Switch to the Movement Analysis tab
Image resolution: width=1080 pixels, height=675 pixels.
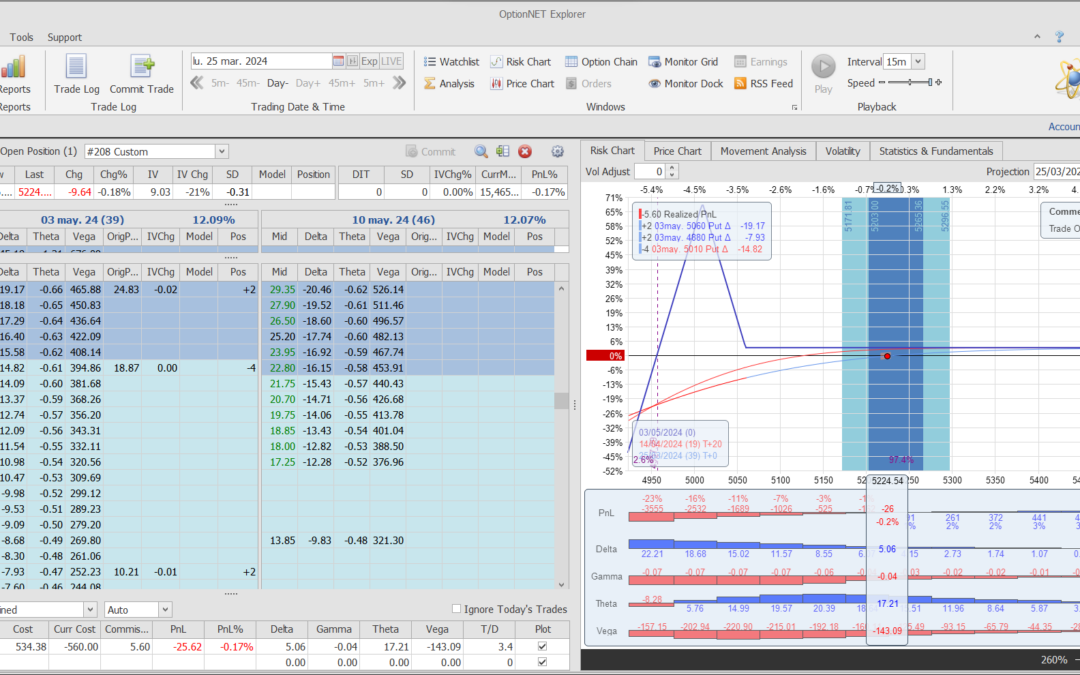click(x=762, y=151)
